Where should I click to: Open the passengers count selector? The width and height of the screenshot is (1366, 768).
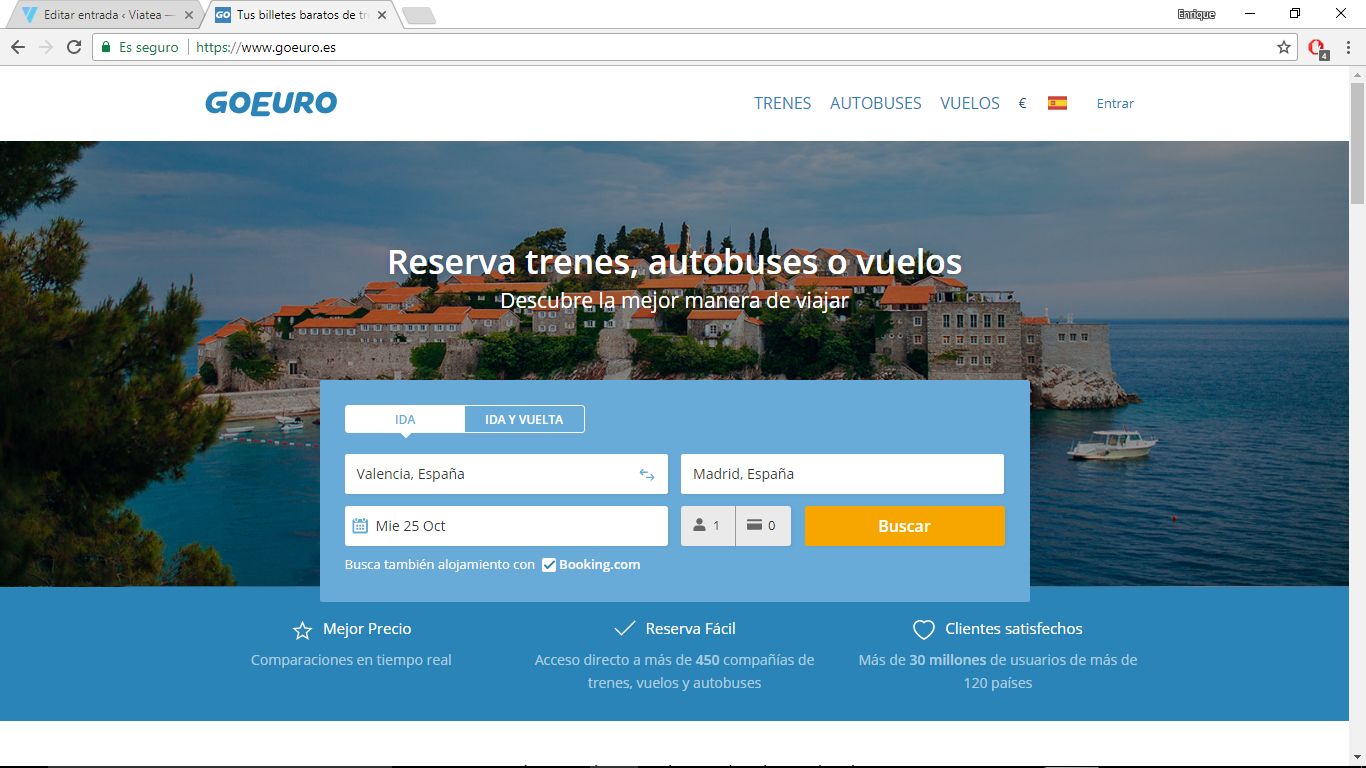tap(708, 526)
